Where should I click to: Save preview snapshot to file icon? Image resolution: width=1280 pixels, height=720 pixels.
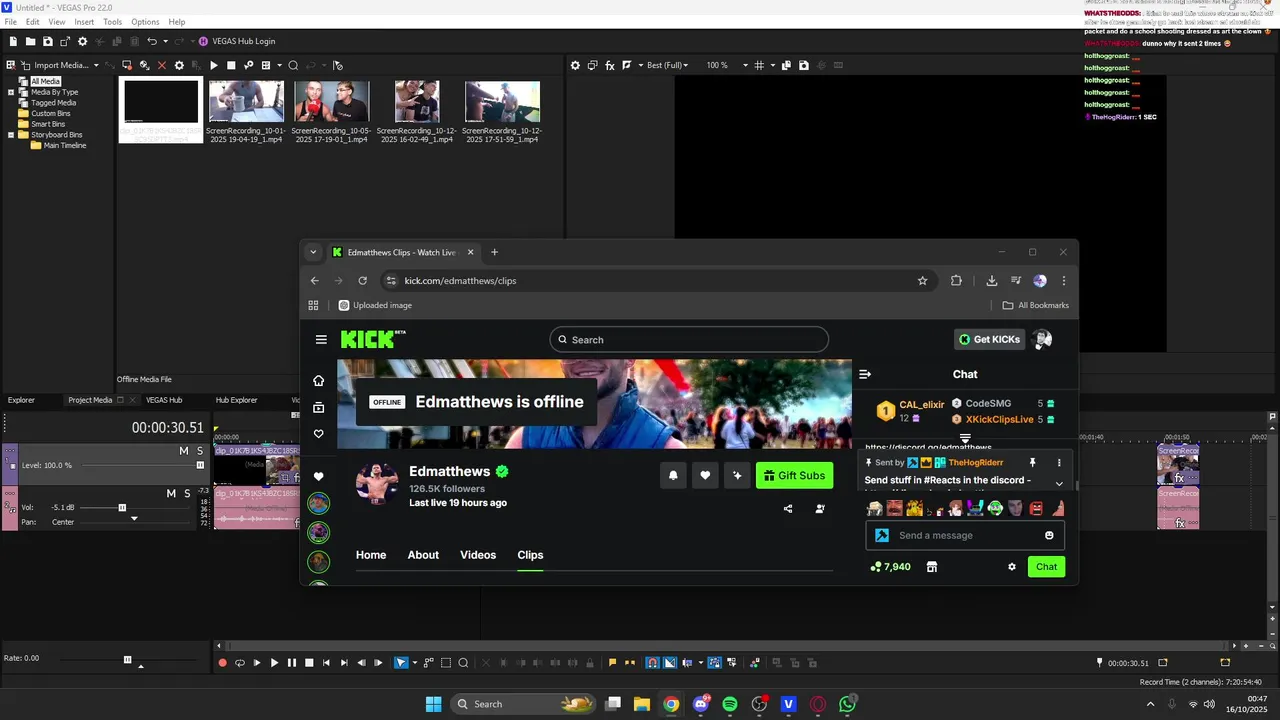pos(803,65)
